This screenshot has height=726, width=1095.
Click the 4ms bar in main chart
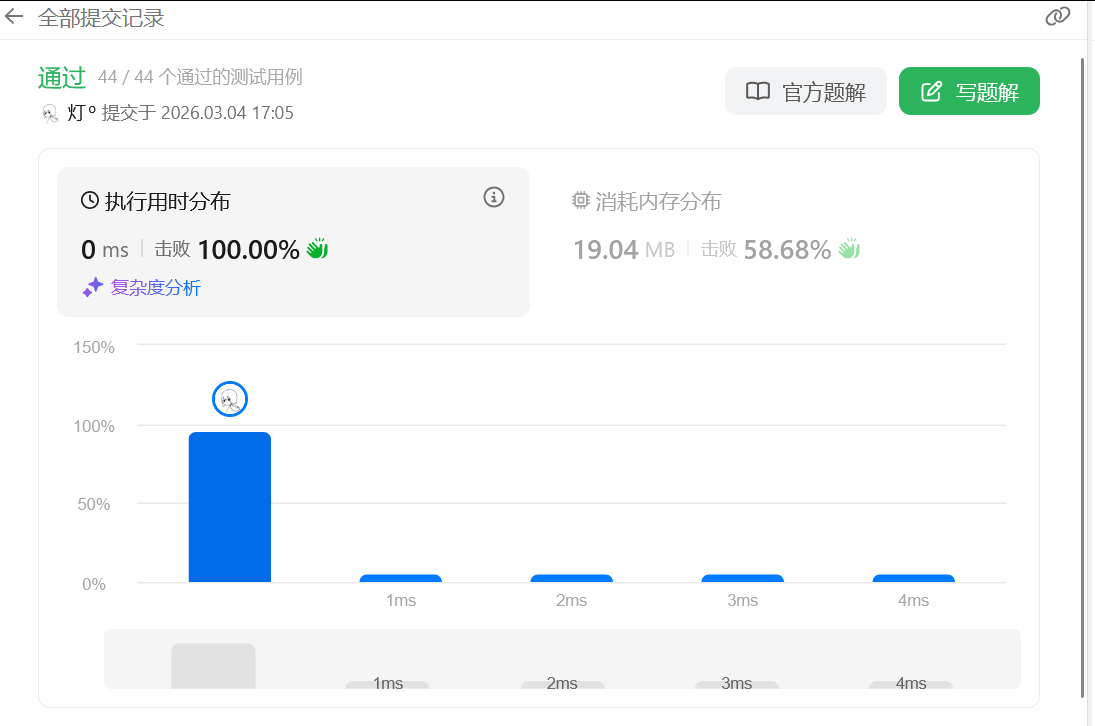[x=913, y=578]
